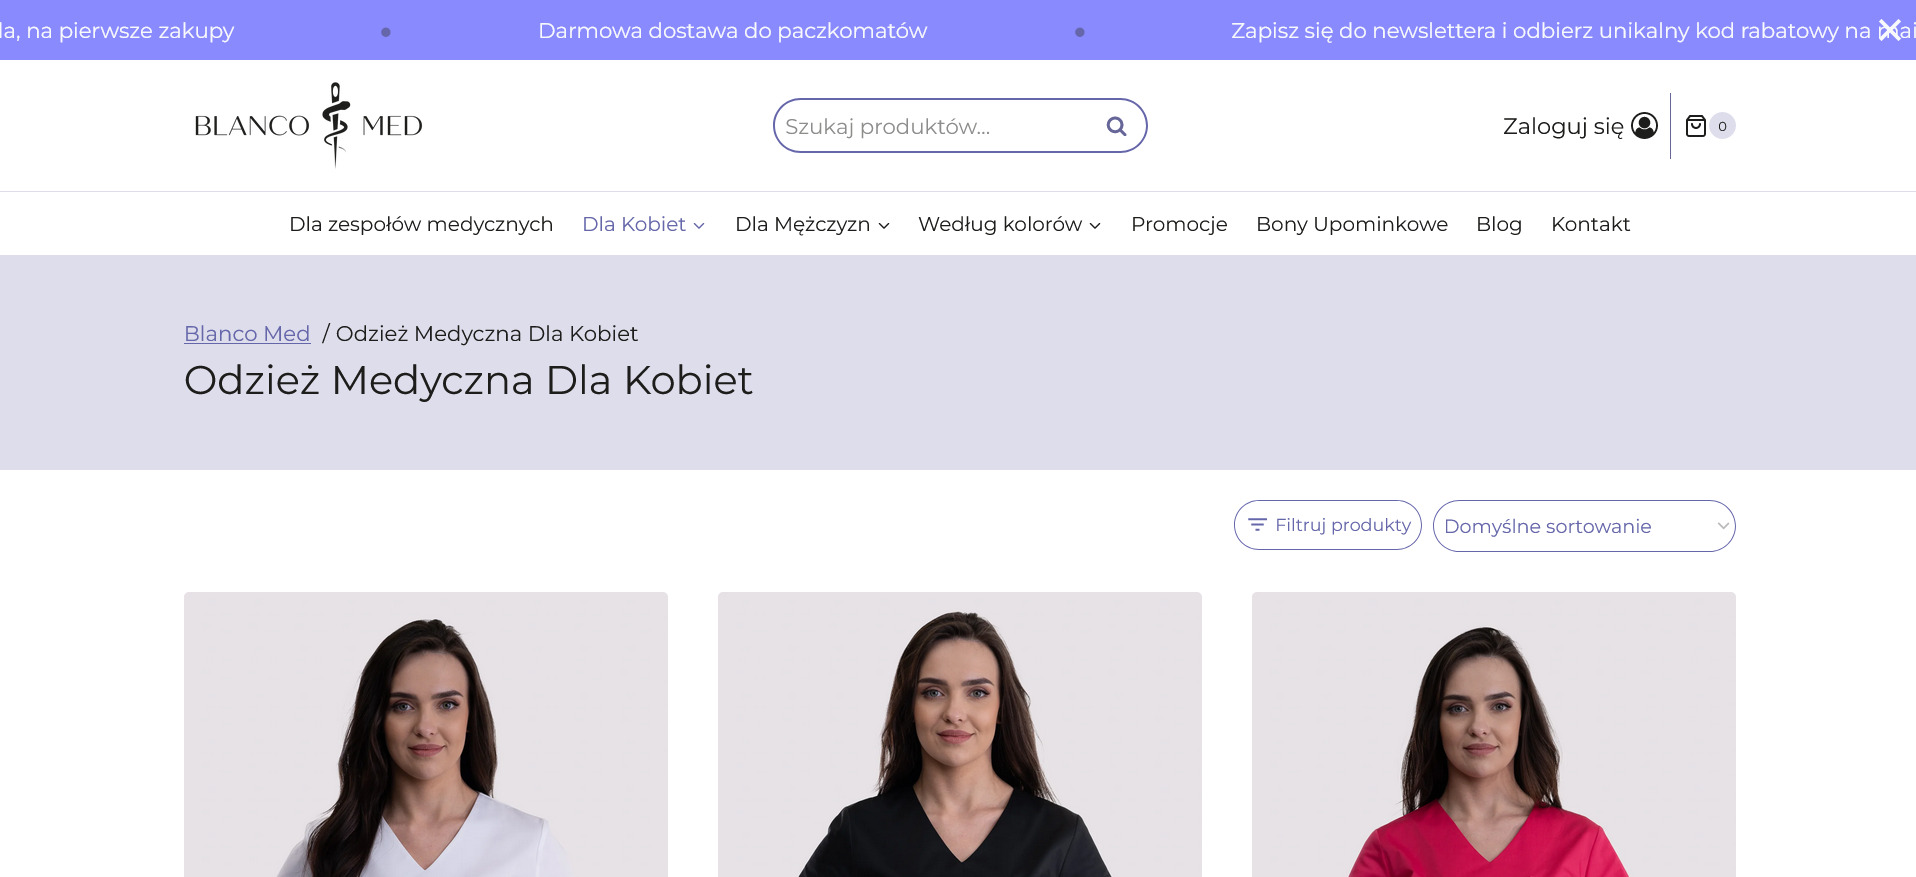
Task: Click the Blanco Med logo
Action: [x=308, y=125]
